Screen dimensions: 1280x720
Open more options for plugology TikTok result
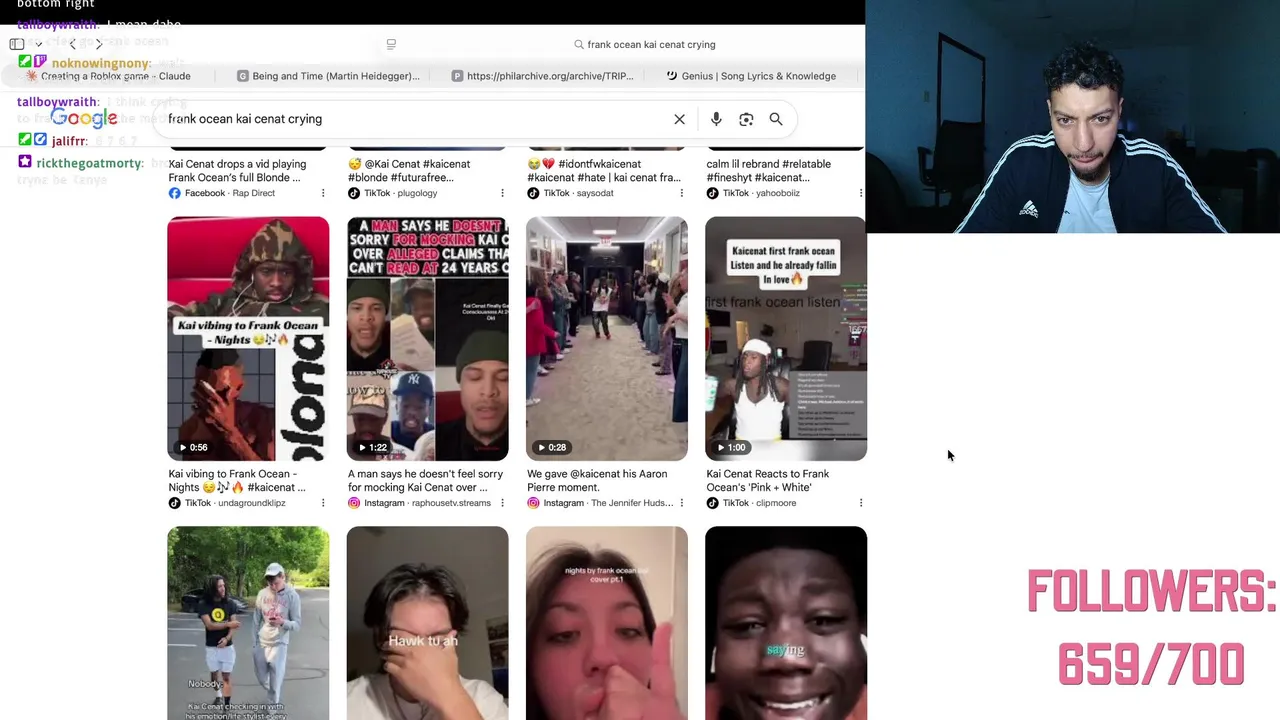[502, 193]
